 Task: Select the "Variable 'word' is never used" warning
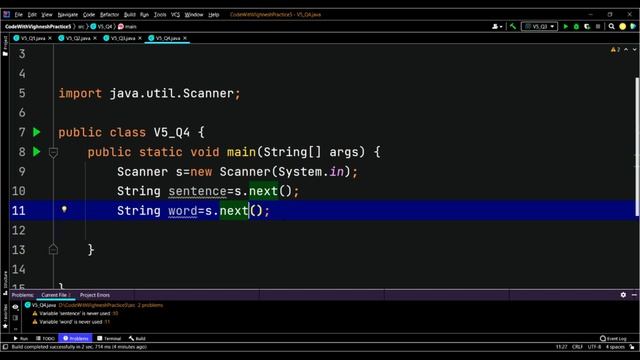pos(71,322)
